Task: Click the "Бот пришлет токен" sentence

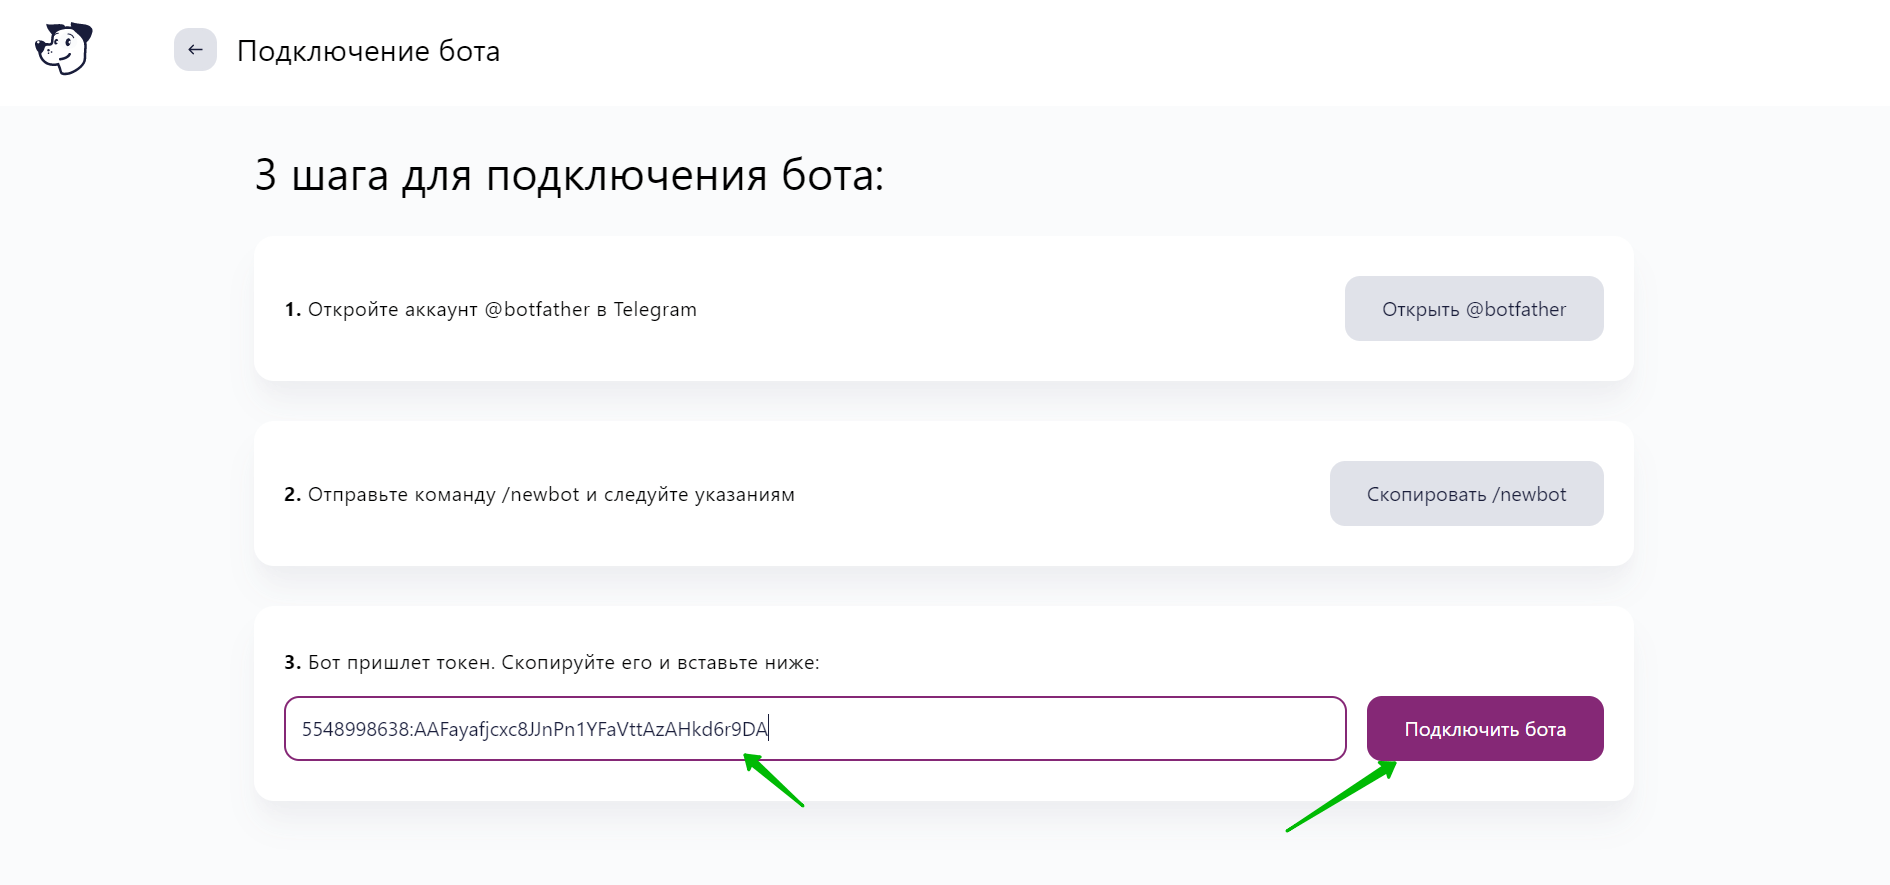Action: (x=400, y=663)
